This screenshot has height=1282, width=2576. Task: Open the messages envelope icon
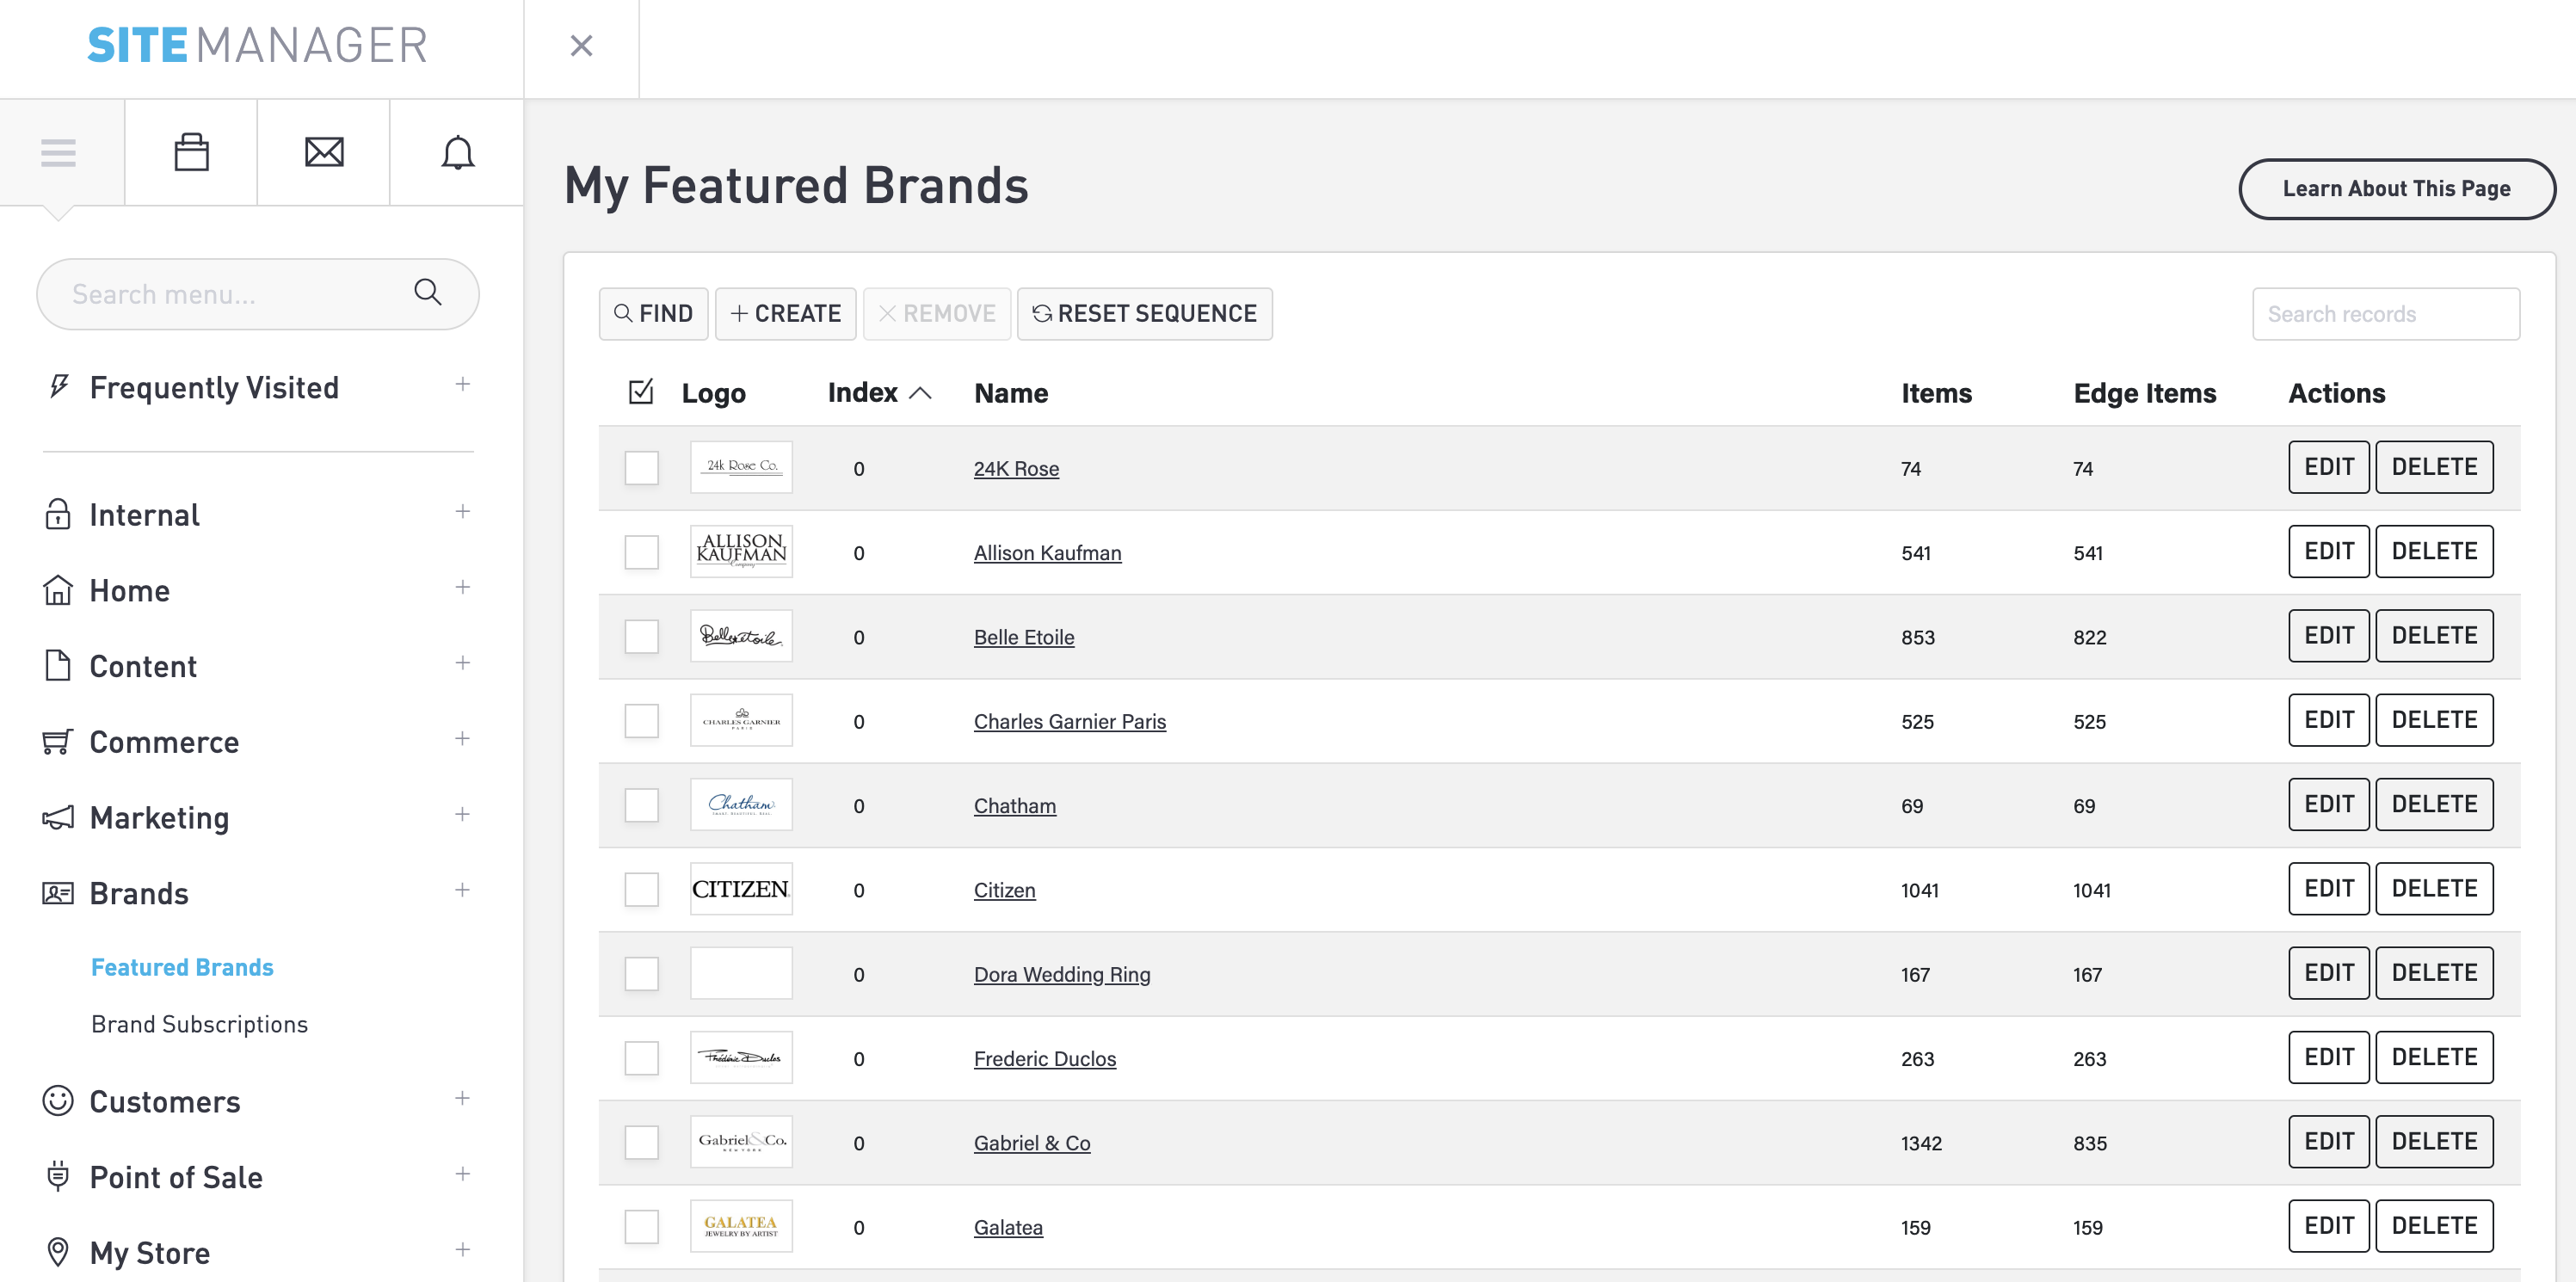point(323,152)
